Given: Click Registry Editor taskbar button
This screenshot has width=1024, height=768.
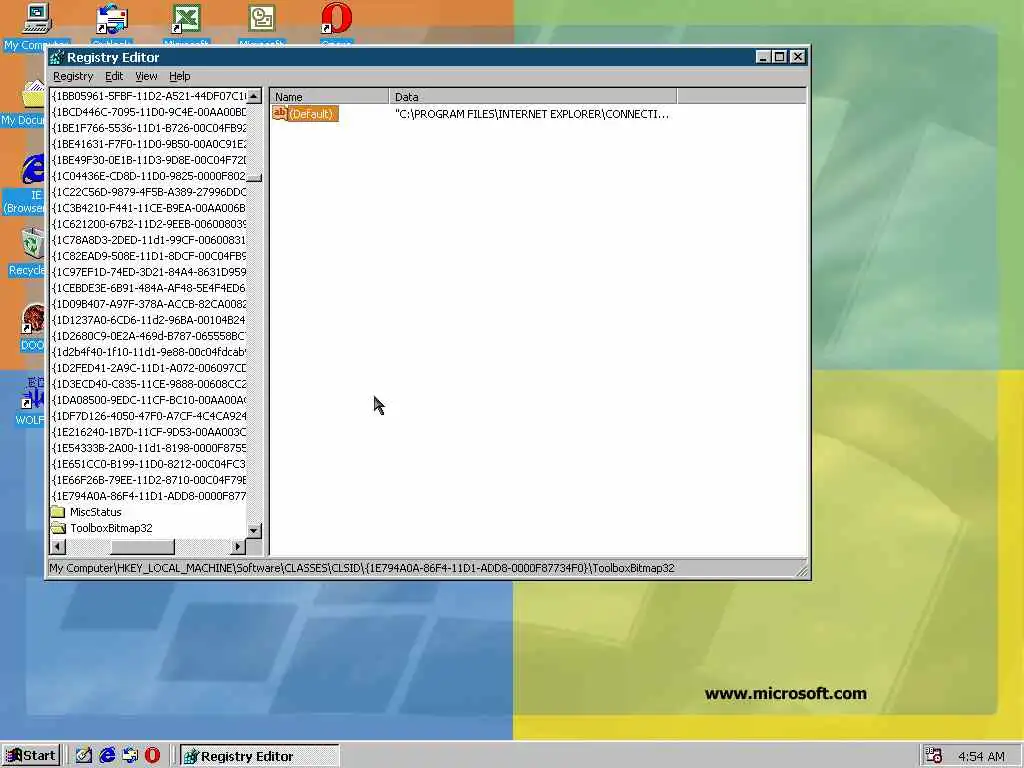Looking at the screenshot, I should tap(259, 756).
